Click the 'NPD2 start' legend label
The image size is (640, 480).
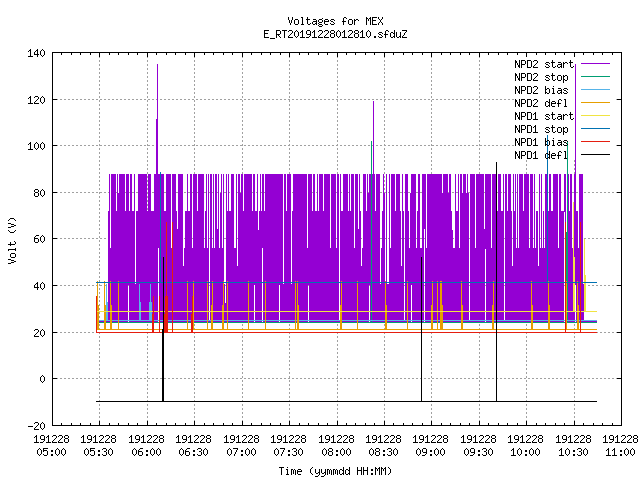coord(544,64)
